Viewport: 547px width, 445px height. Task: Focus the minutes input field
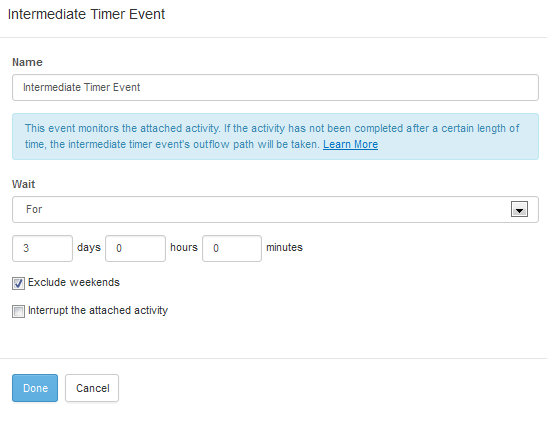coord(232,248)
